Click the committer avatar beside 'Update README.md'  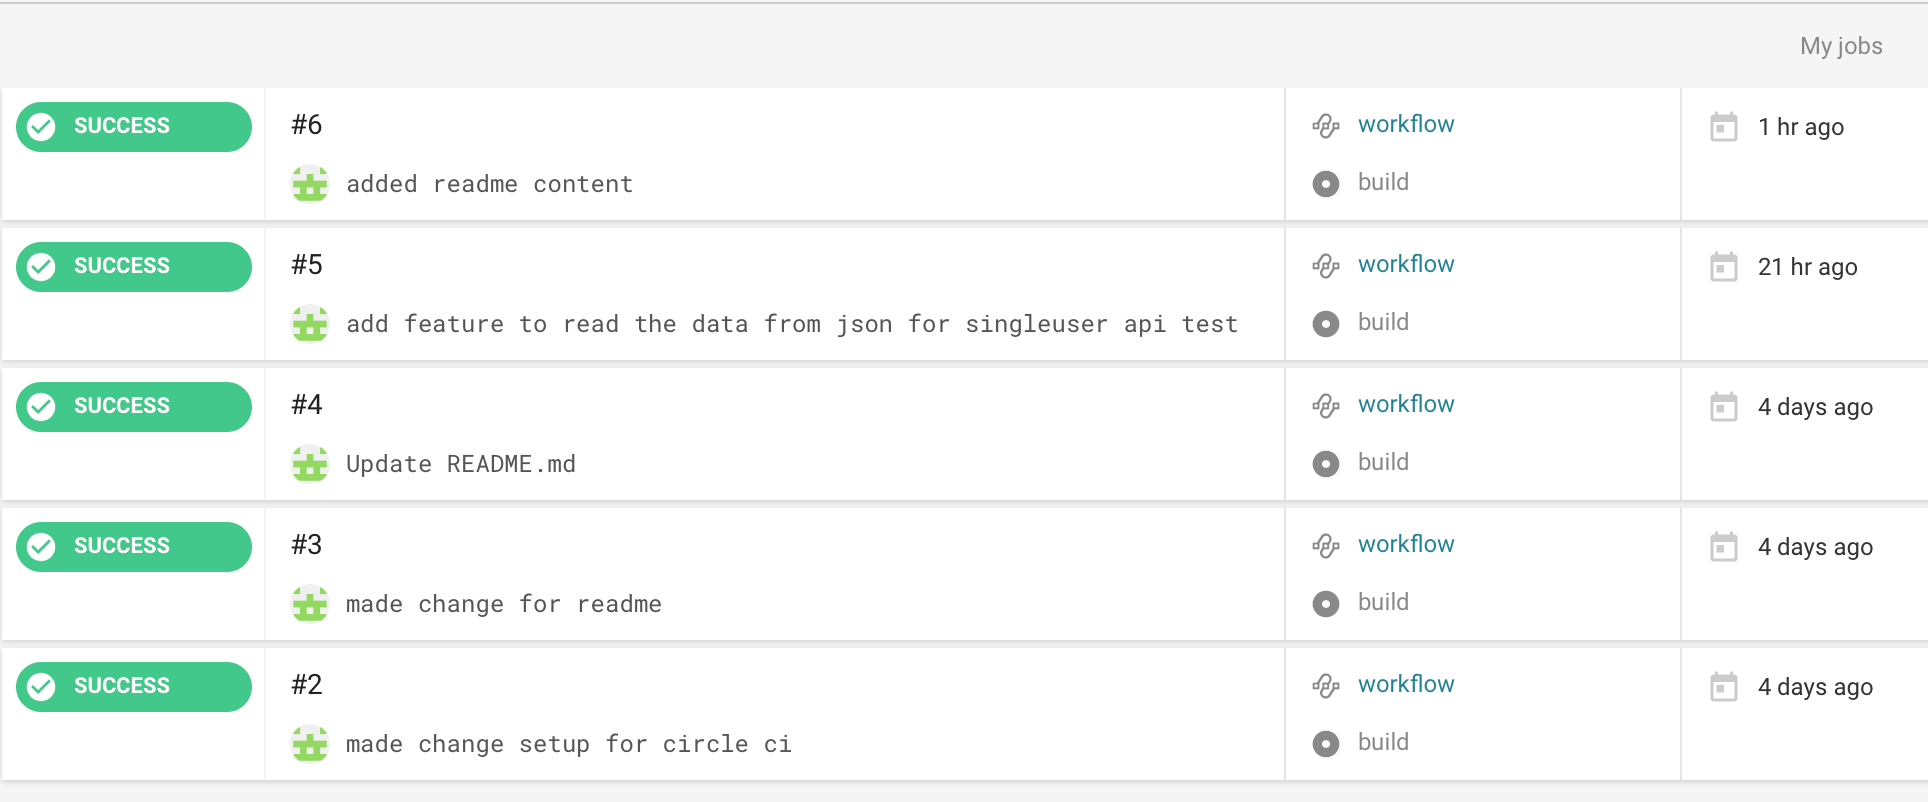310,464
